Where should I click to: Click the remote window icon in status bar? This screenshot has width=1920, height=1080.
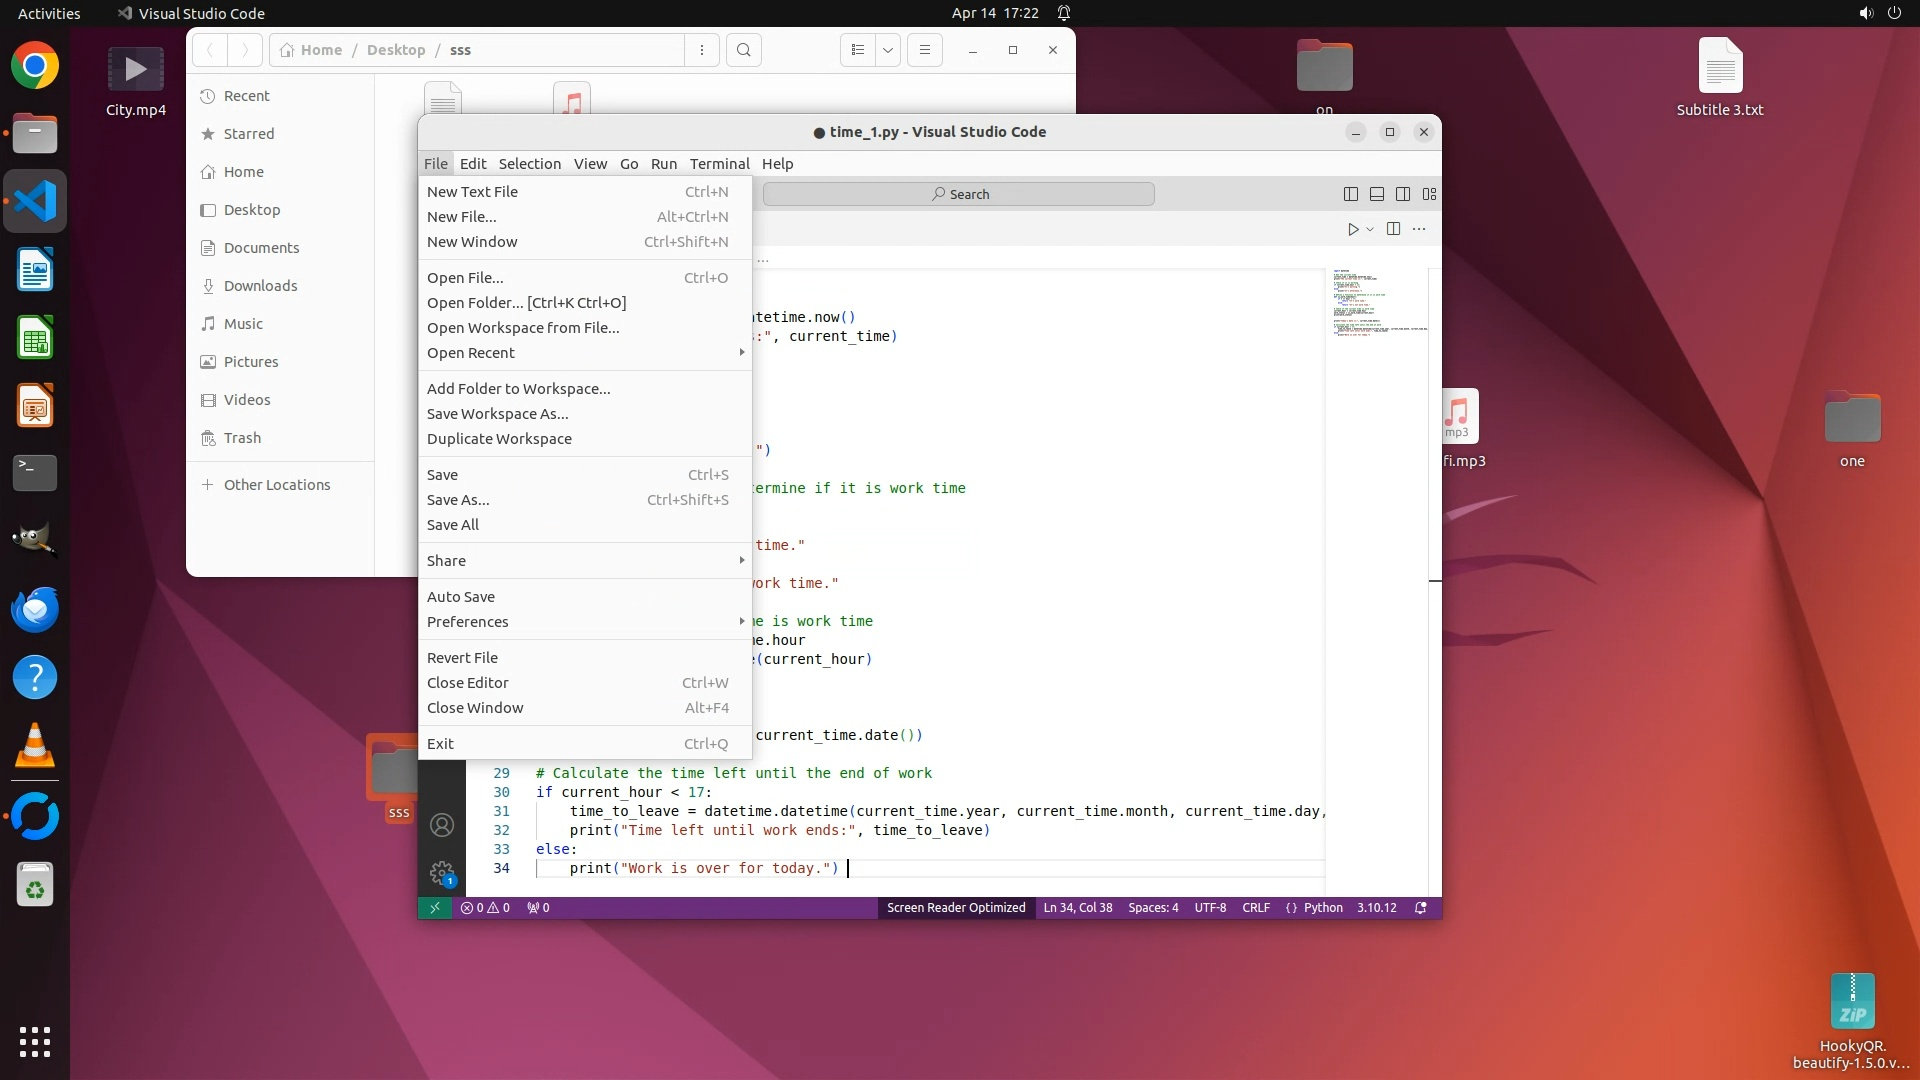(434, 908)
